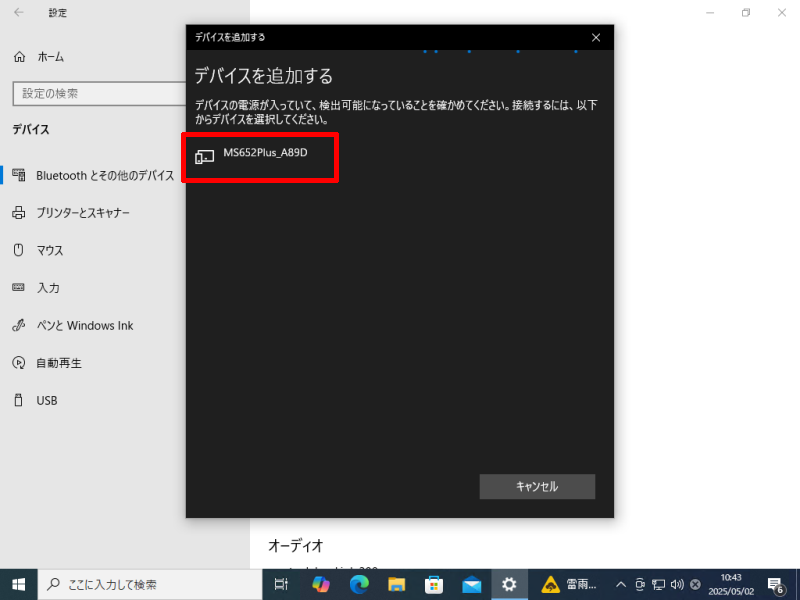The image size is (800, 600).
Task: Click the taskbar search box ここに入力して検索
Action: click(150, 585)
